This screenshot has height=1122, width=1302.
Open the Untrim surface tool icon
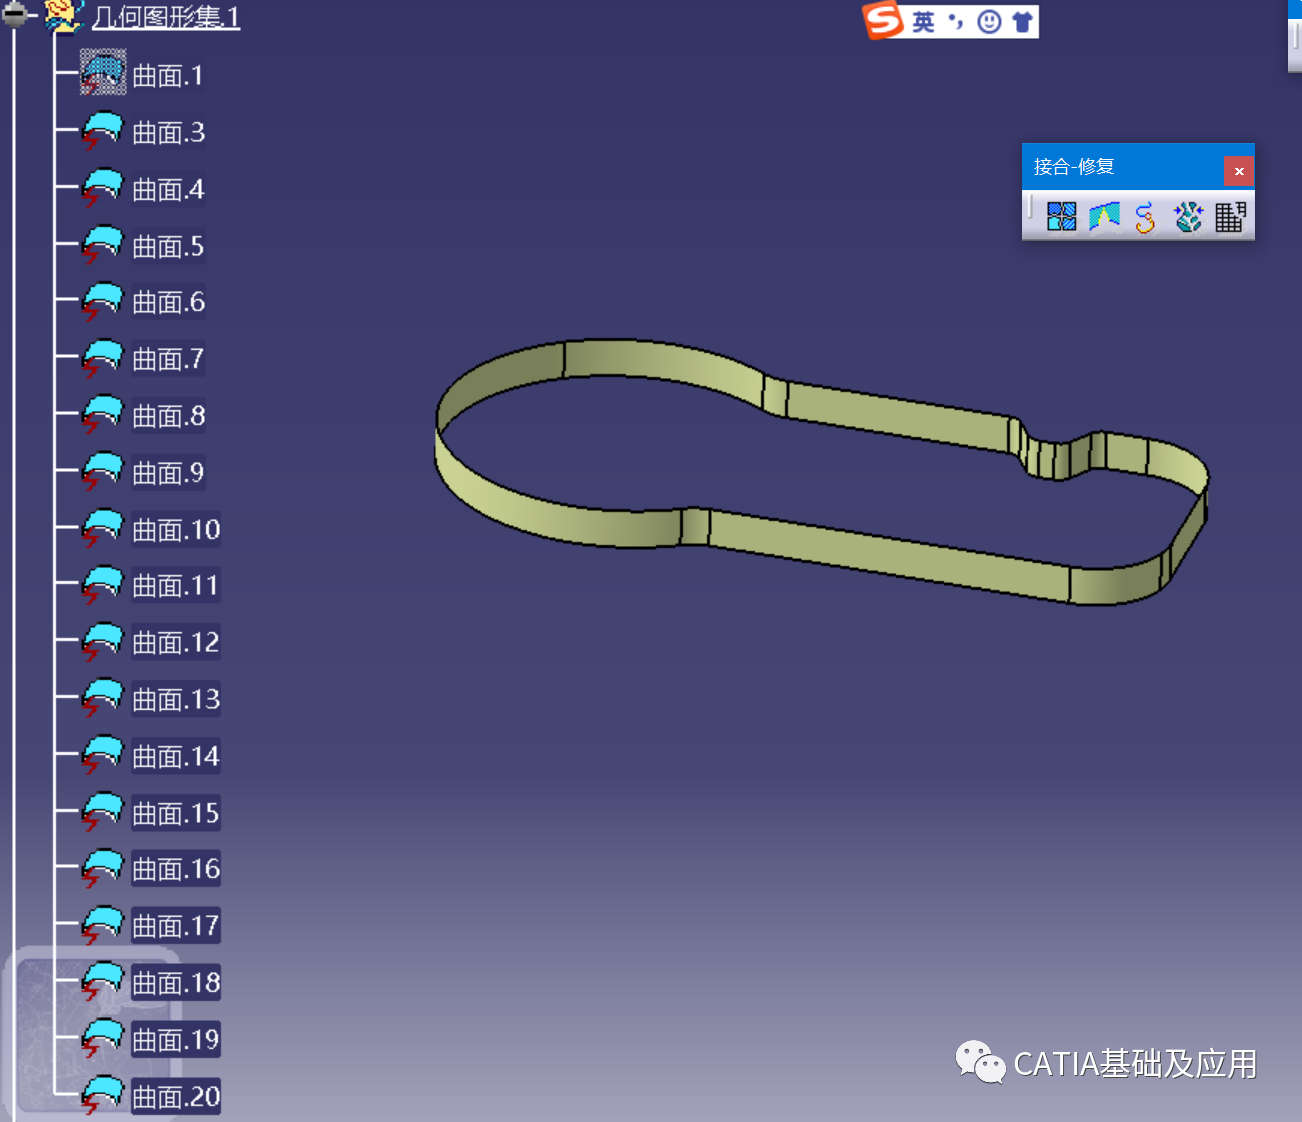click(1187, 216)
